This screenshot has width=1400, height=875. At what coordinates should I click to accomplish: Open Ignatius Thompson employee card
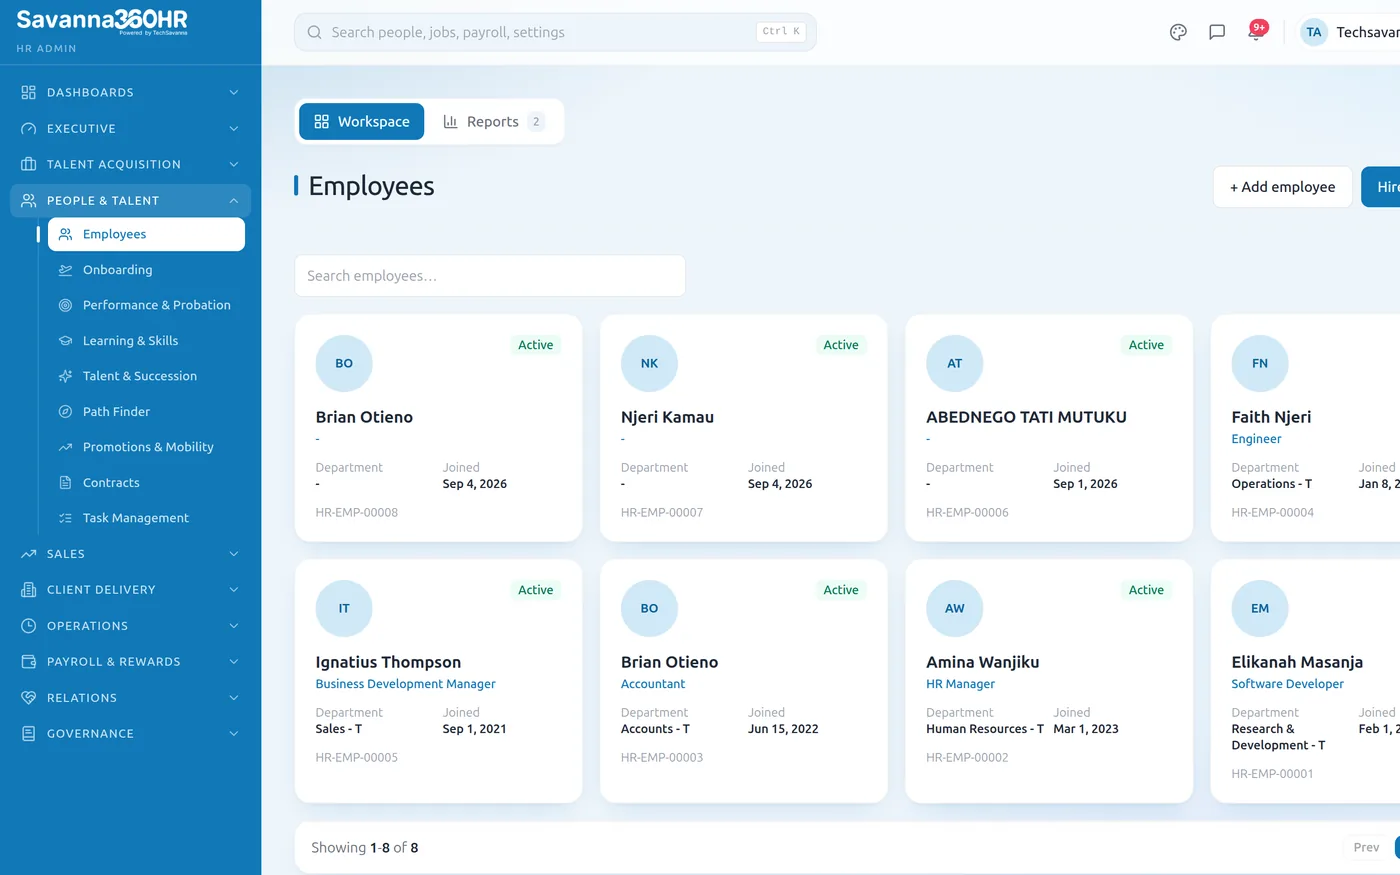point(439,681)
